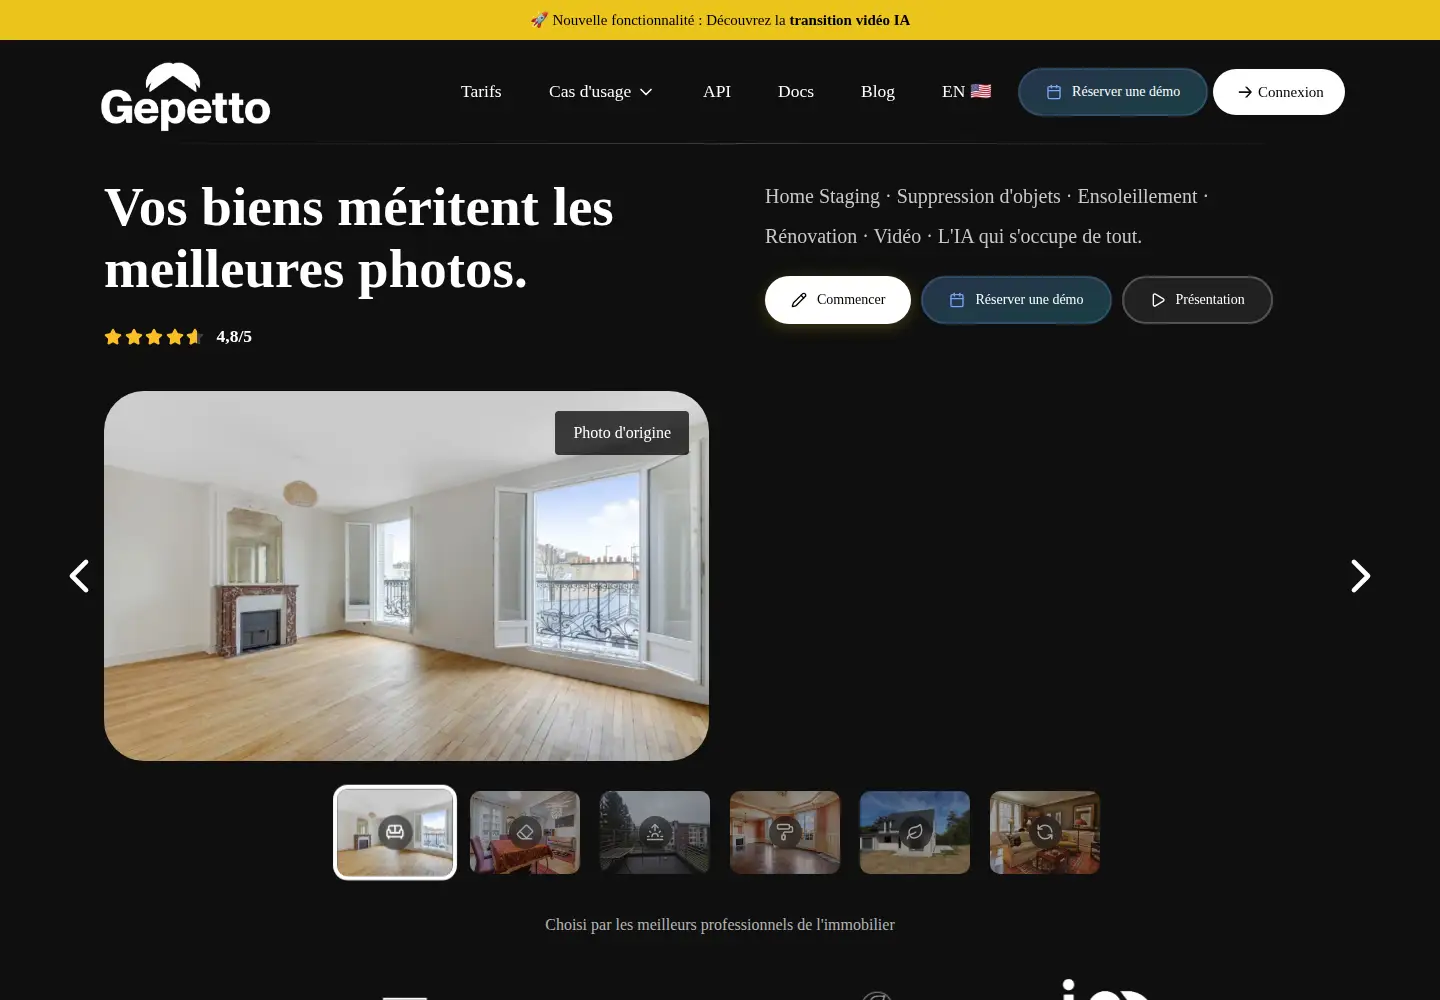Go to the API menu item

point(717,91)
